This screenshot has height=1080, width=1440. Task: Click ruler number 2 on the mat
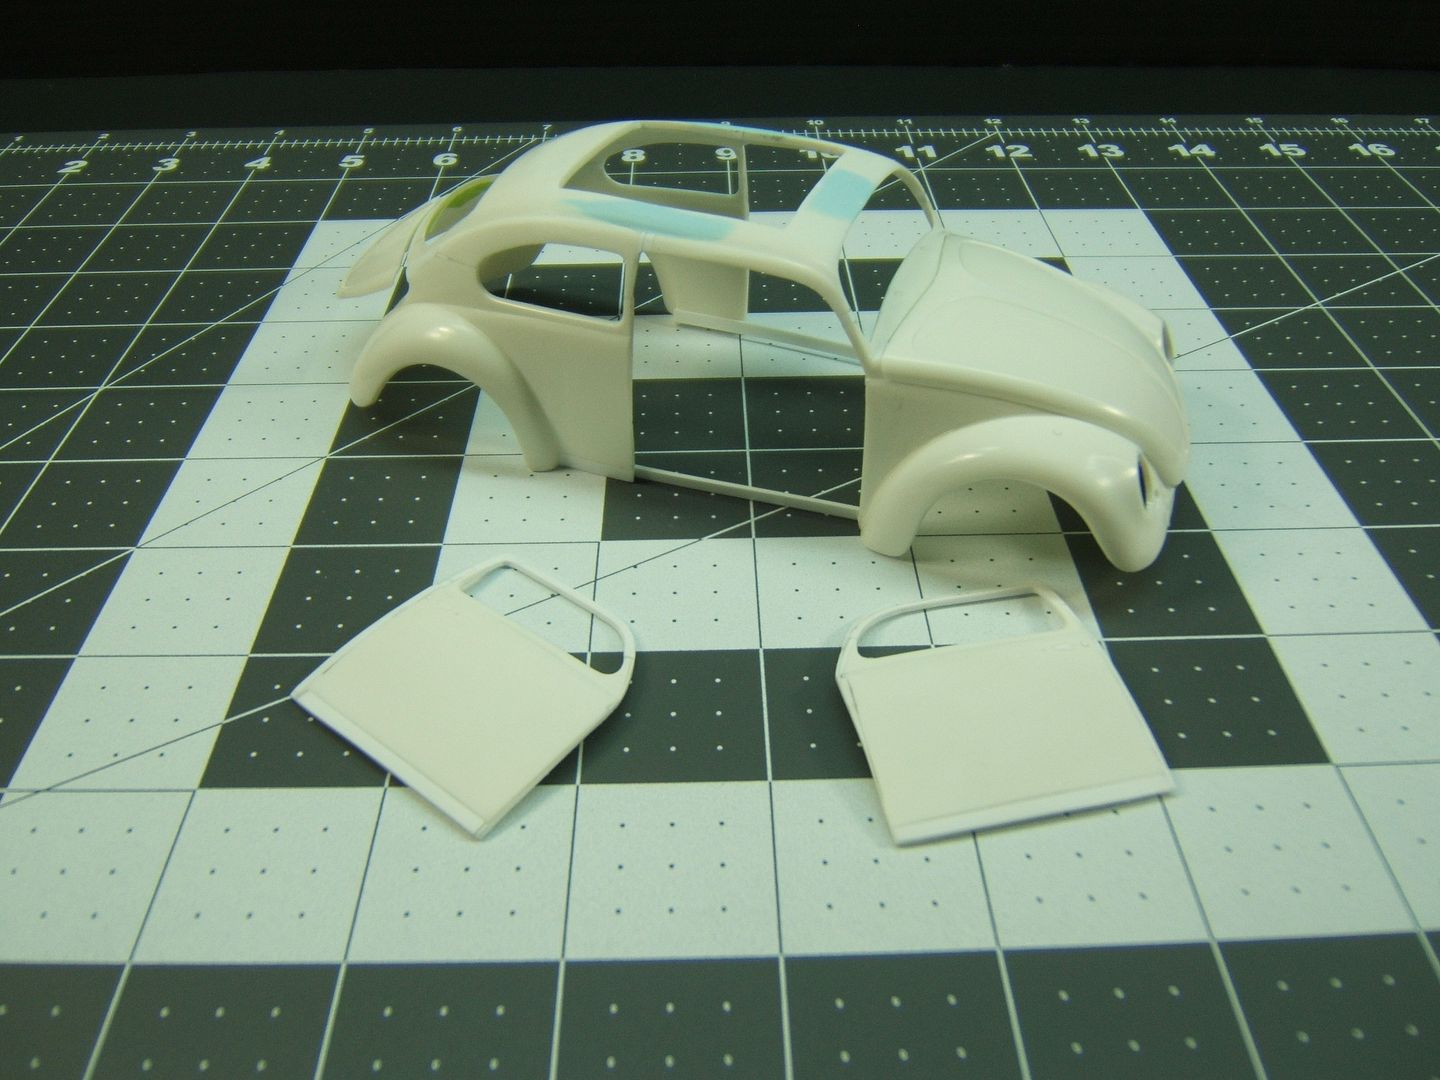(x=71, y=166)
